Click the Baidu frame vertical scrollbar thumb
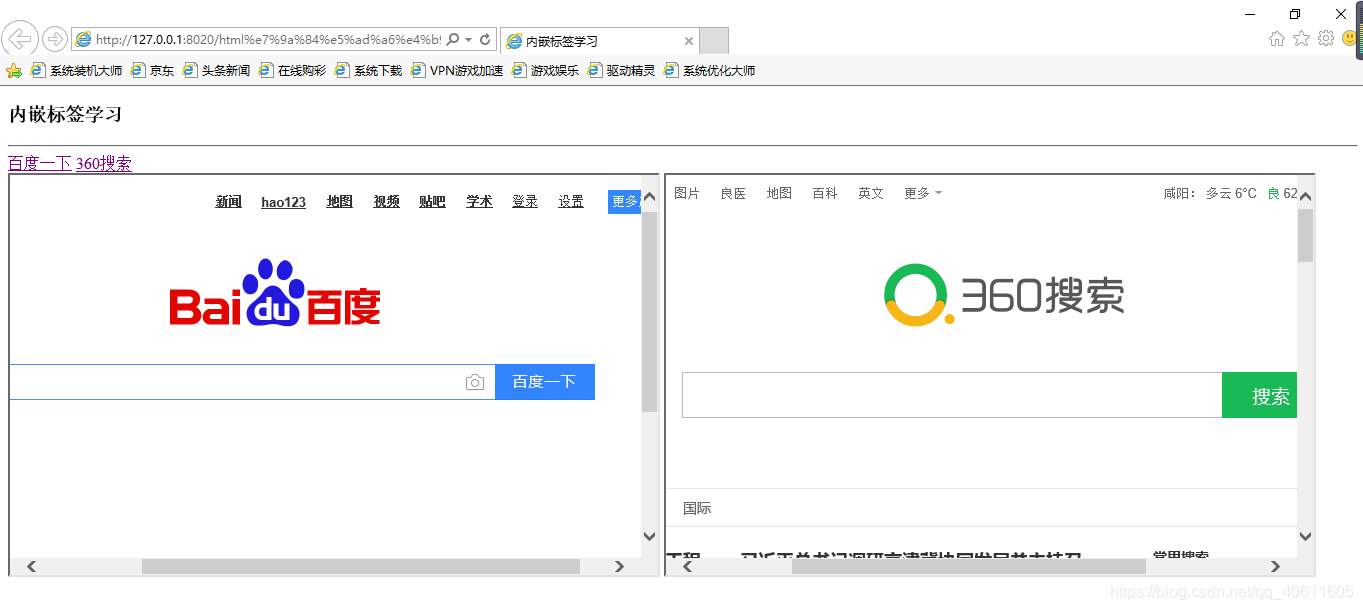The height and width of the screenshot is (610, 1363). [649, 312]
